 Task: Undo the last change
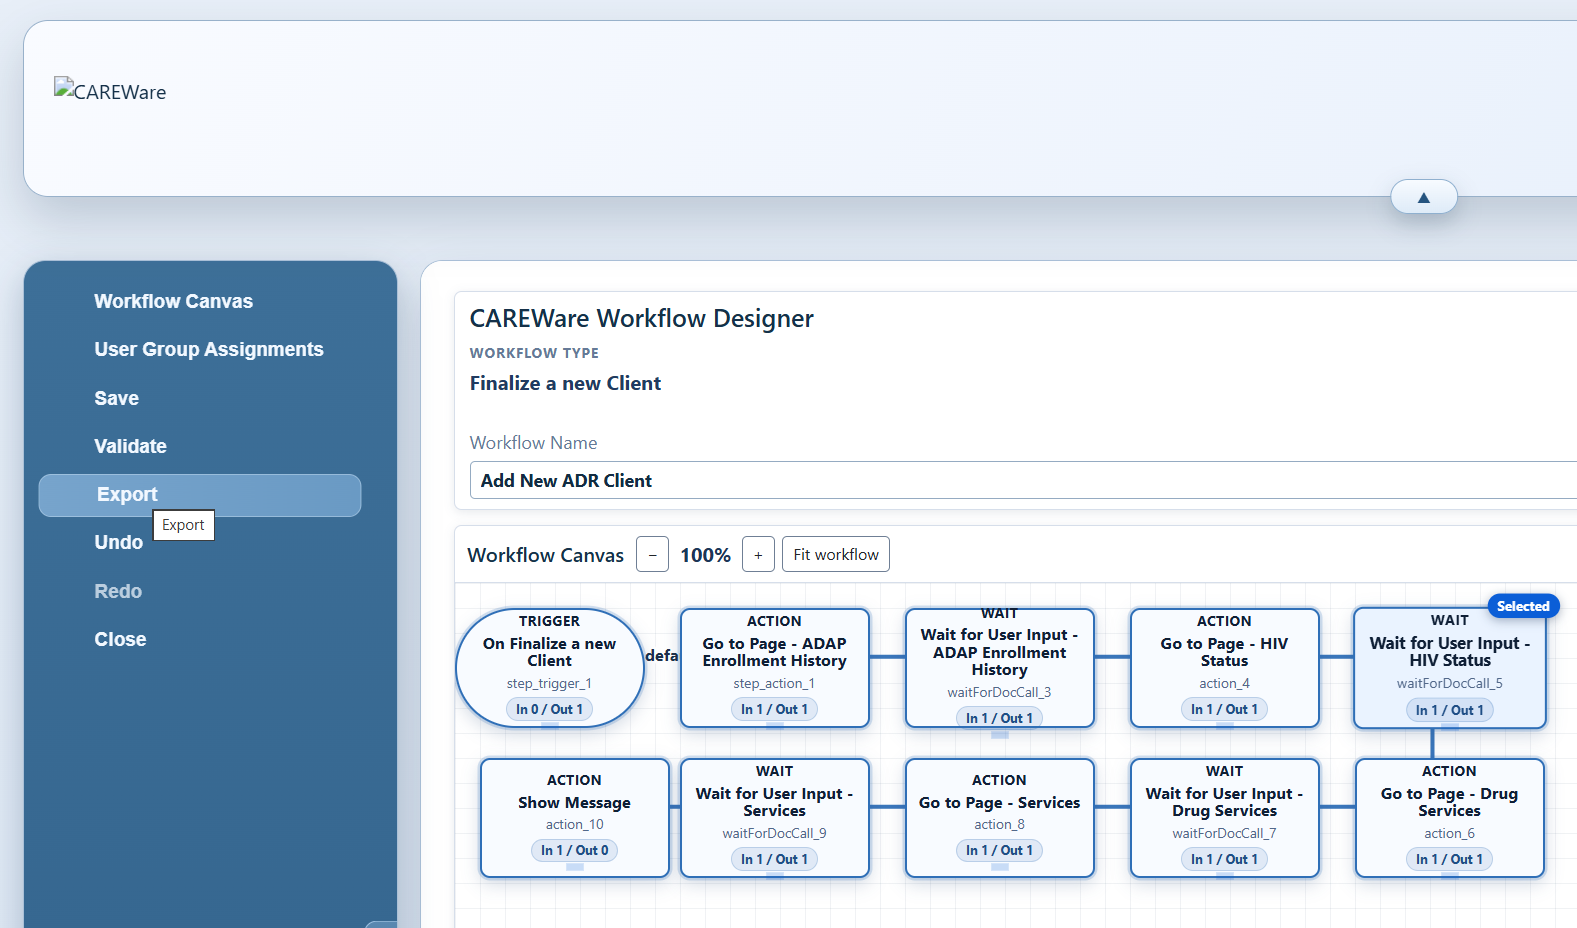click(x=119, y=542)
